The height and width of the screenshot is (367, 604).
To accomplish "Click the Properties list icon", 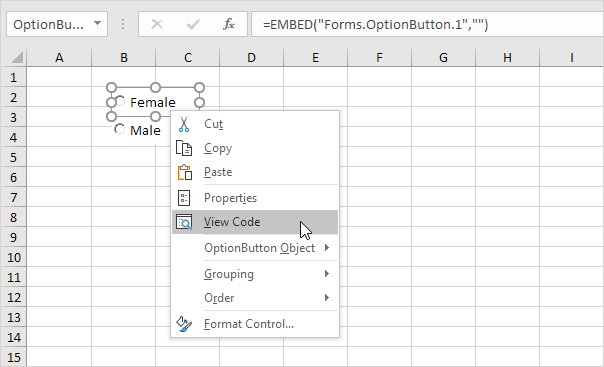I will tap(184, 198).
